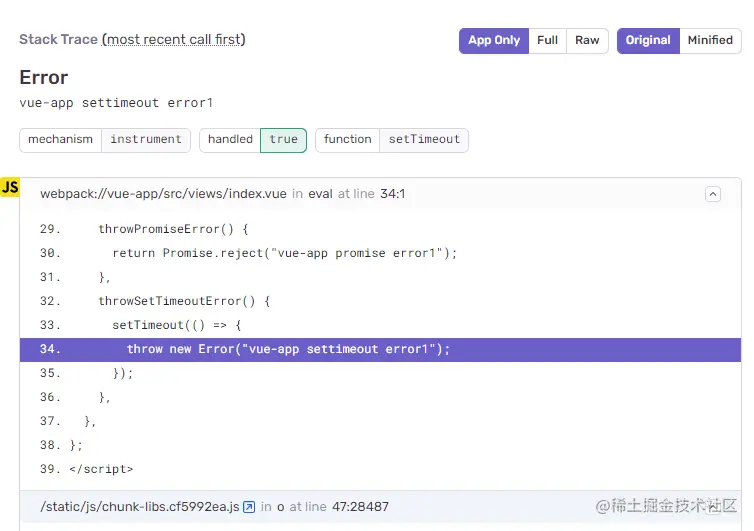
Task: Switch to Raw stack trace view
Action: pyautogui.click(x=587, y=40)
